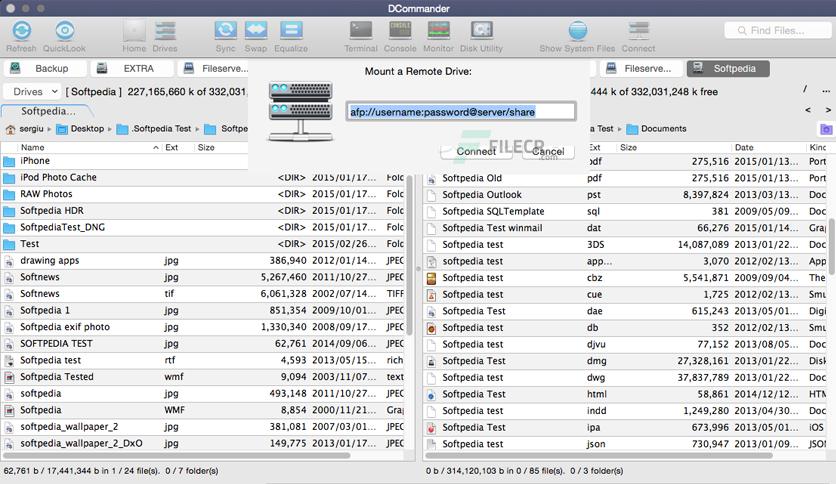Cancel the Mount a Remote Drive dialog
Image resolution: width=836 pixels, height=484 pixels.
[x=548, y=151]
